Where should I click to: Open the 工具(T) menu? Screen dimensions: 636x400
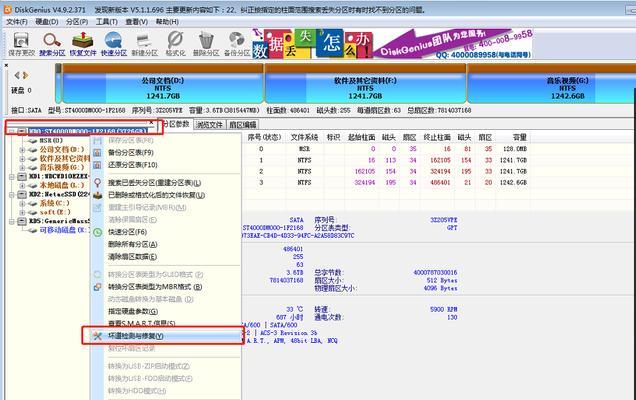tap(107, 22)
